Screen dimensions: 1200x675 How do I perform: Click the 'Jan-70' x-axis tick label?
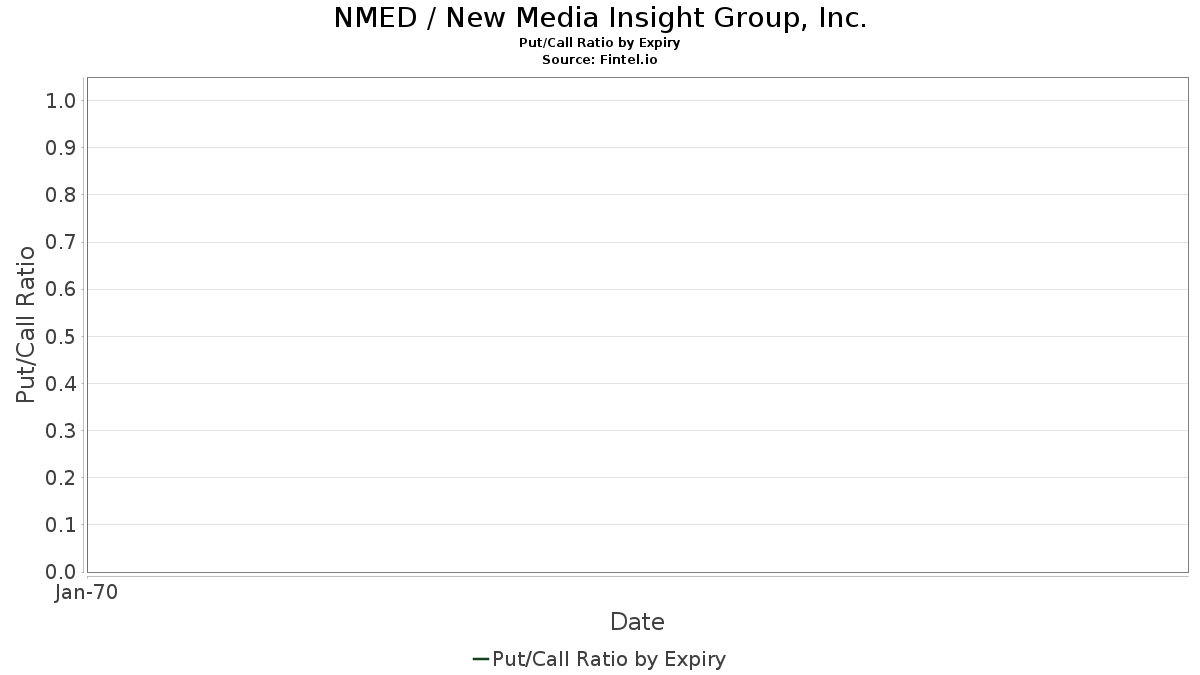pos(87,593)
